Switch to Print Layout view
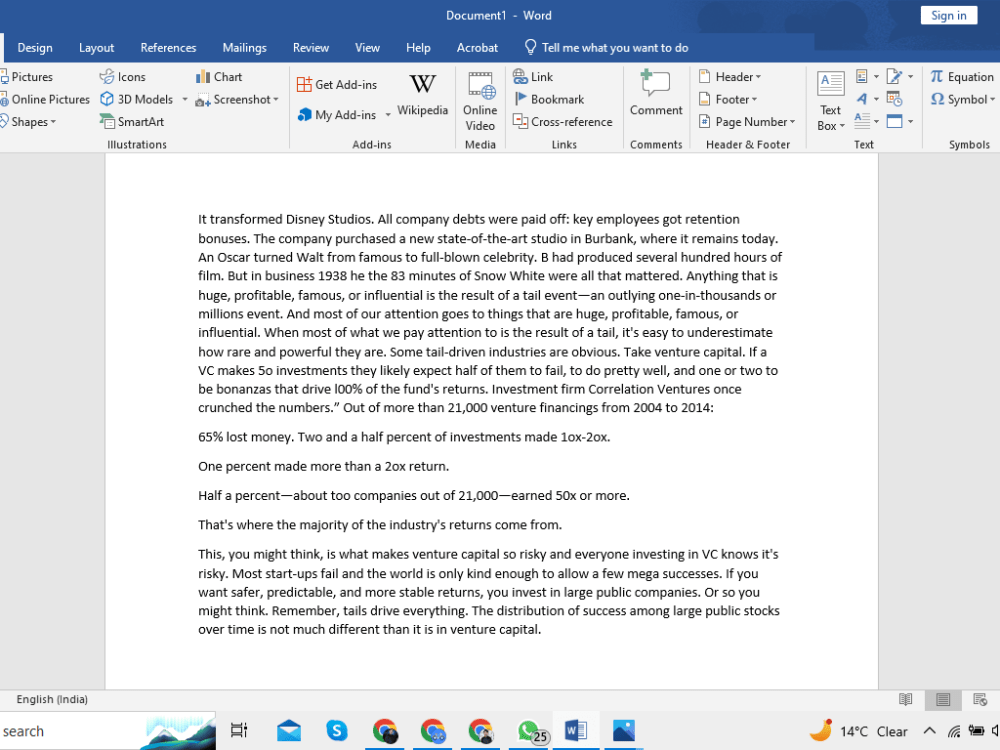The width and height of the screenshot is (1000, 750). point(943,699)
